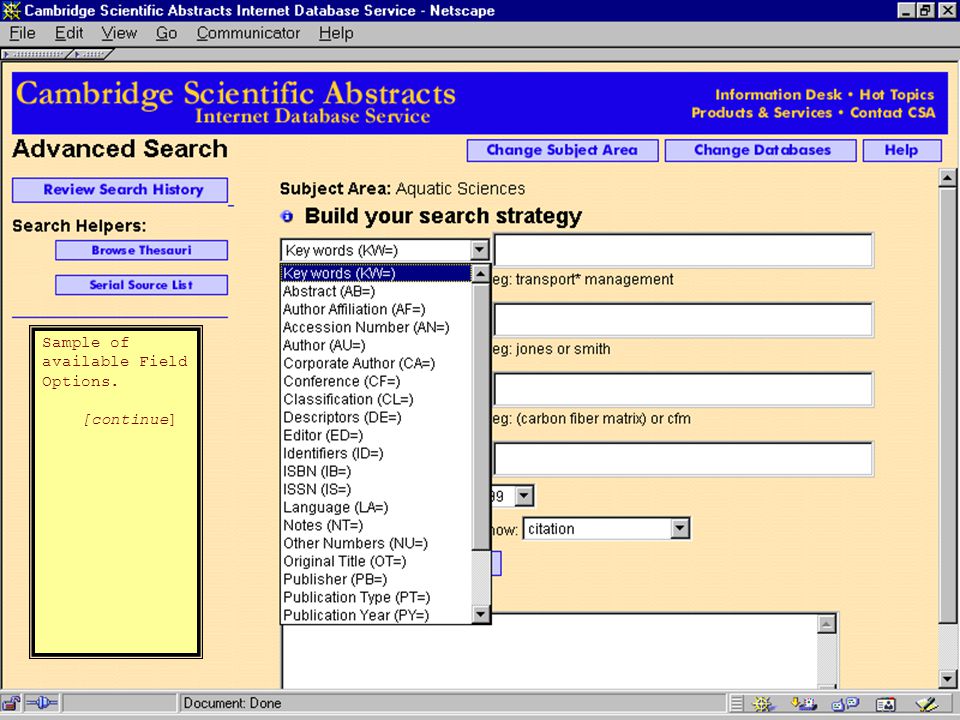Click the Key words (KW=) dropdown arrow
Image resolution: width=960 pixels, height=720 pixels.
tap(479, 250)
